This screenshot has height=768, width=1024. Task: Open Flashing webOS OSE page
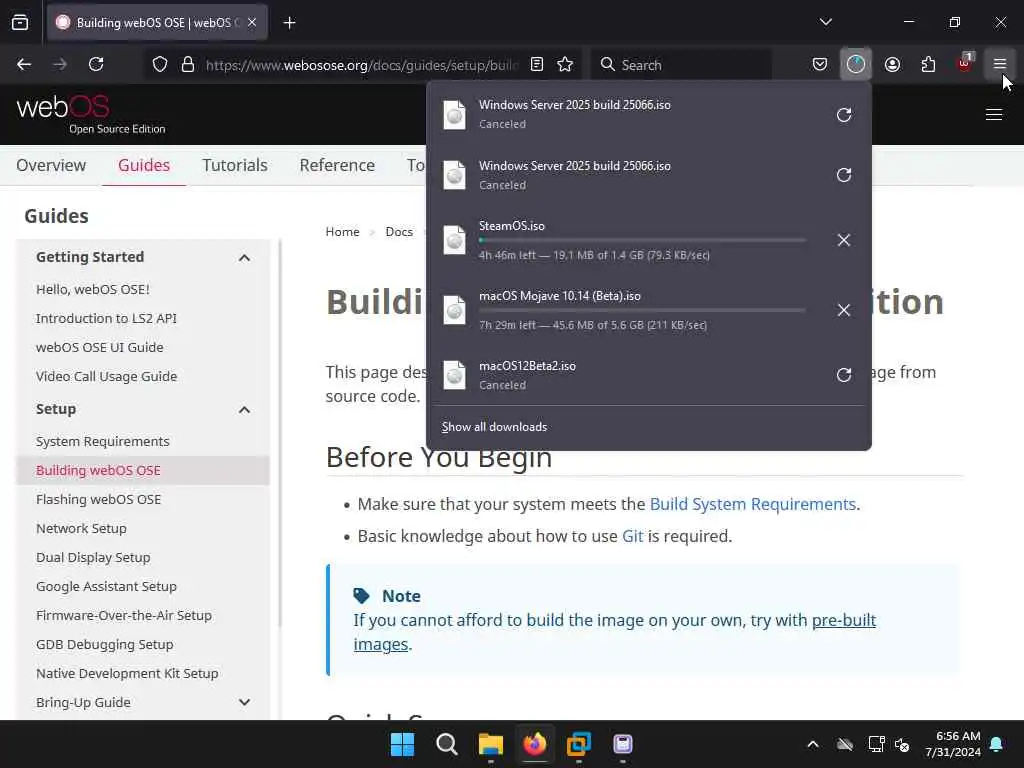coord(99,499)
